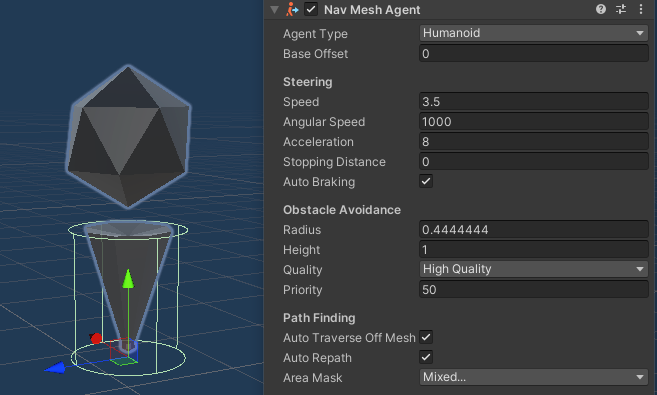The height and width of the screenshot is (395, 657).
Task: Open the component presets sliders icon
Action: (x=621, y=9)
